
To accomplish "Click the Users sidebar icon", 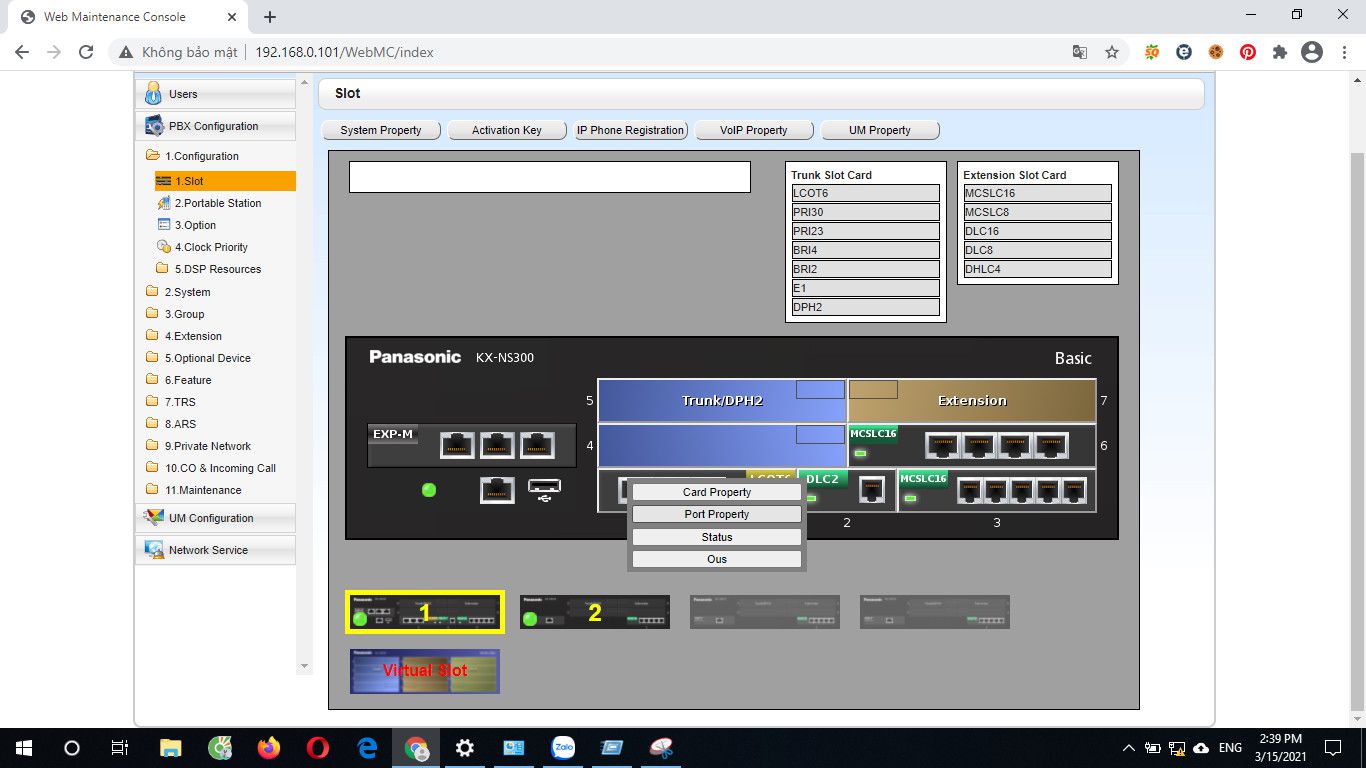I will [x=154, y=93].
